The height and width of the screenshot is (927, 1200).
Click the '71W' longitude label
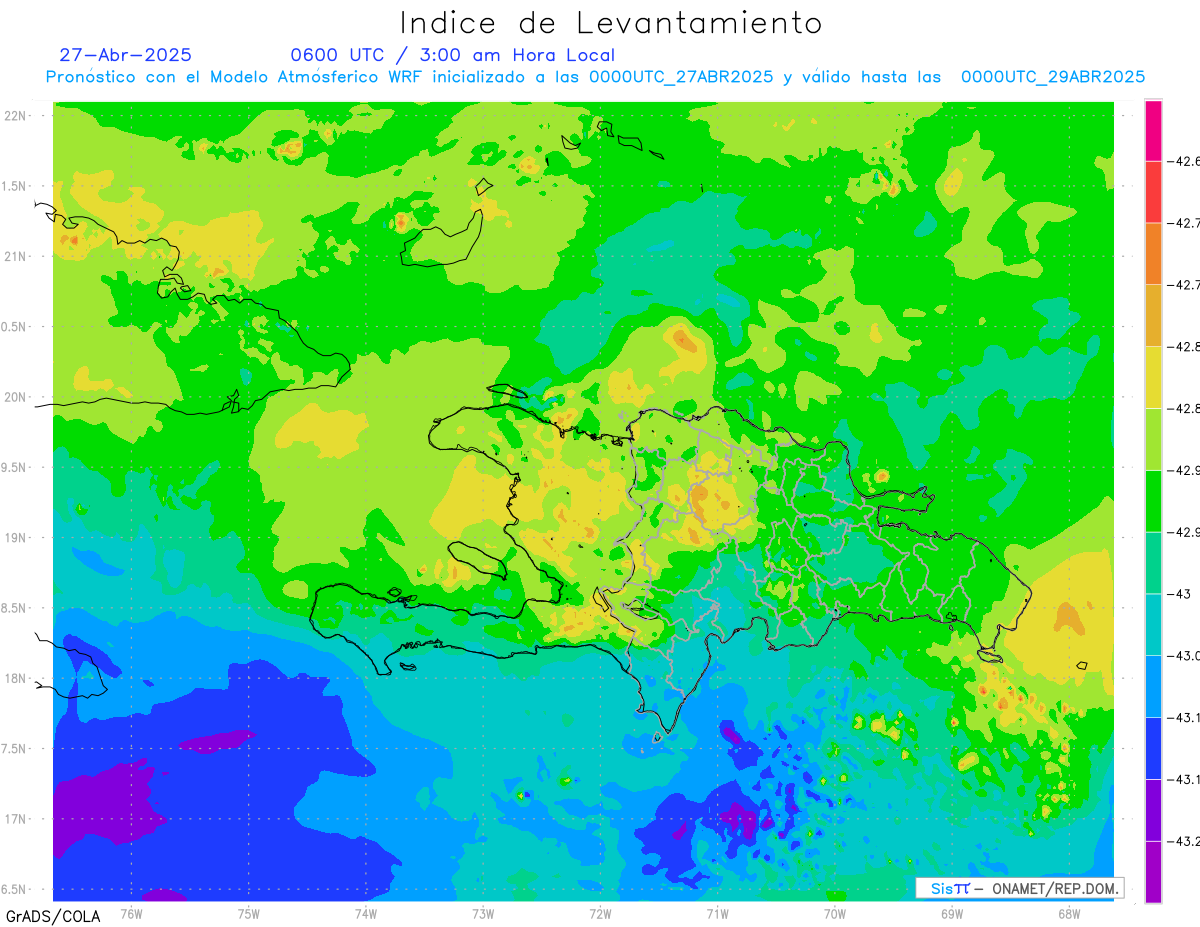coord(717,914)
